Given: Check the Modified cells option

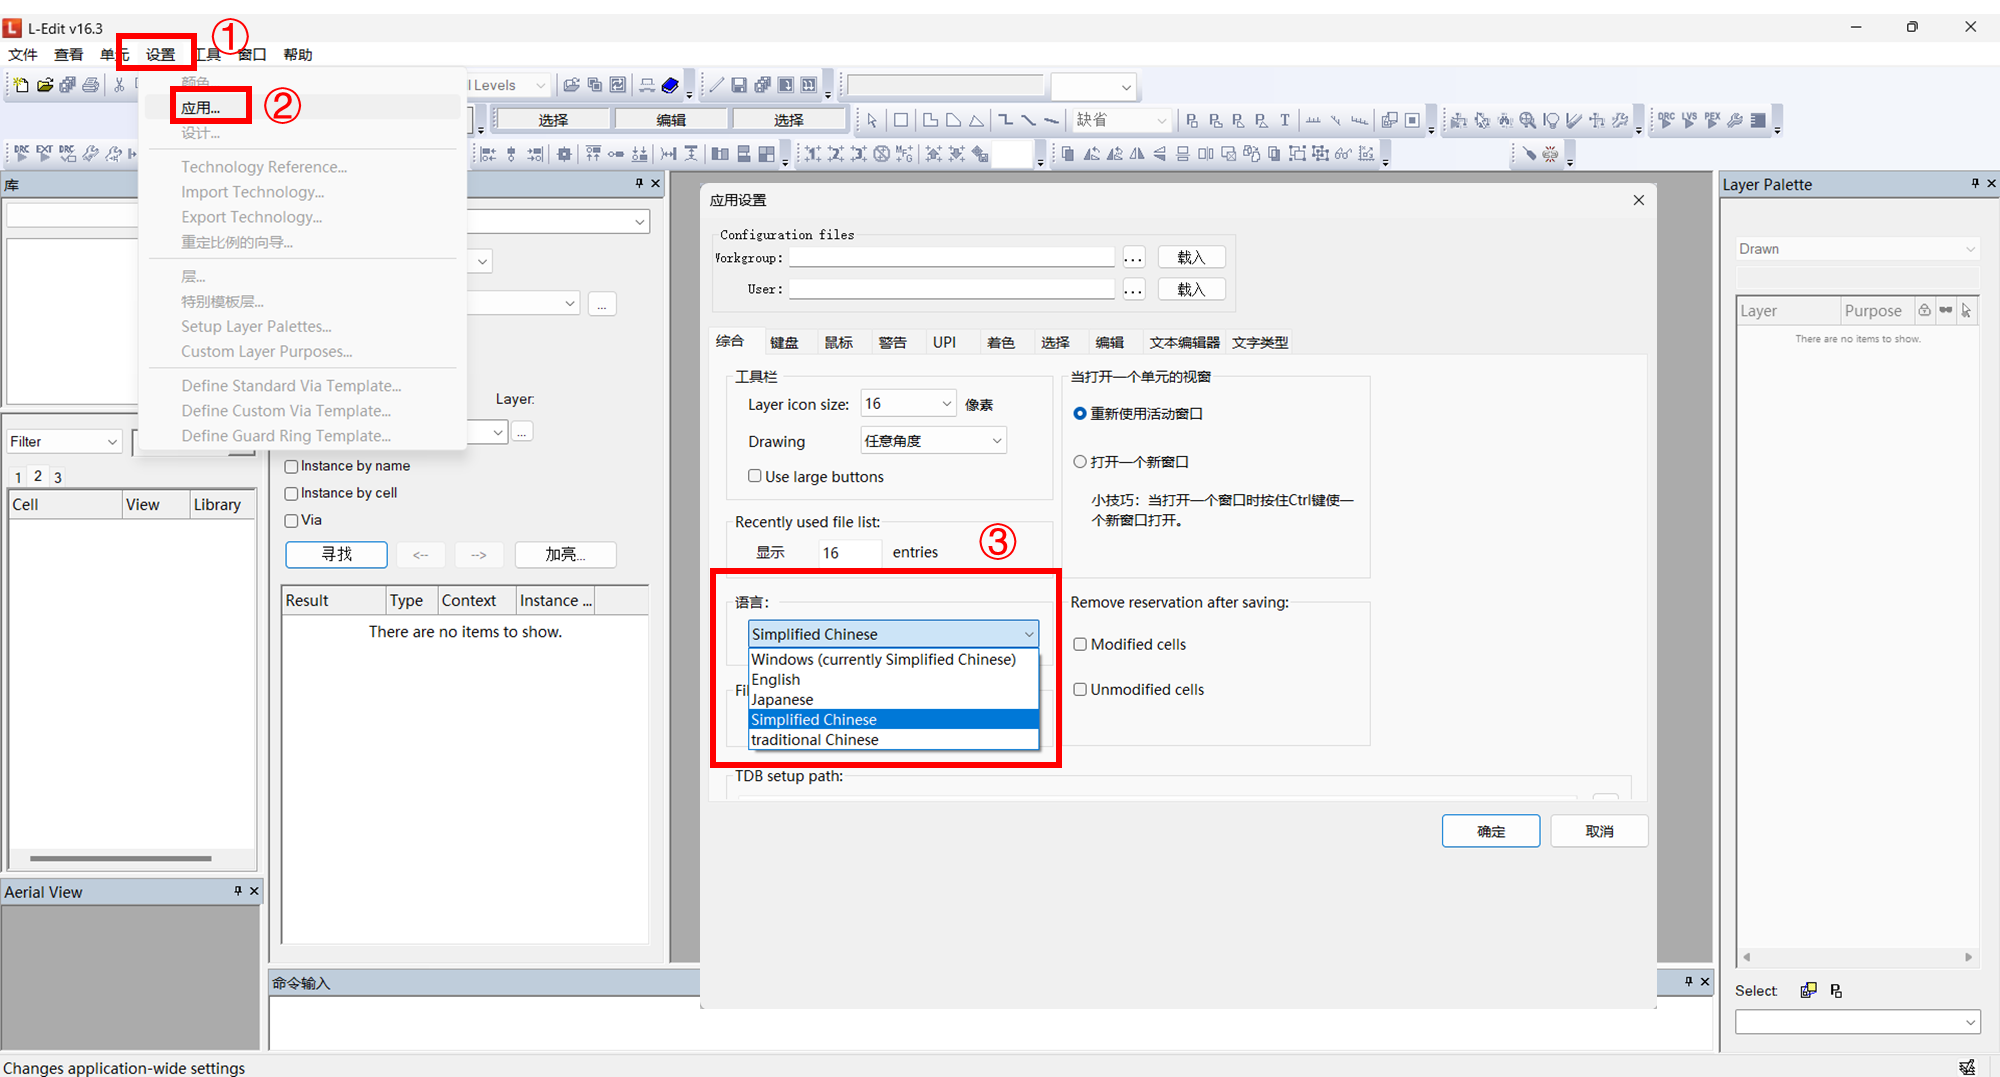Looking at the screenshot, I should tap(1080, 644).
